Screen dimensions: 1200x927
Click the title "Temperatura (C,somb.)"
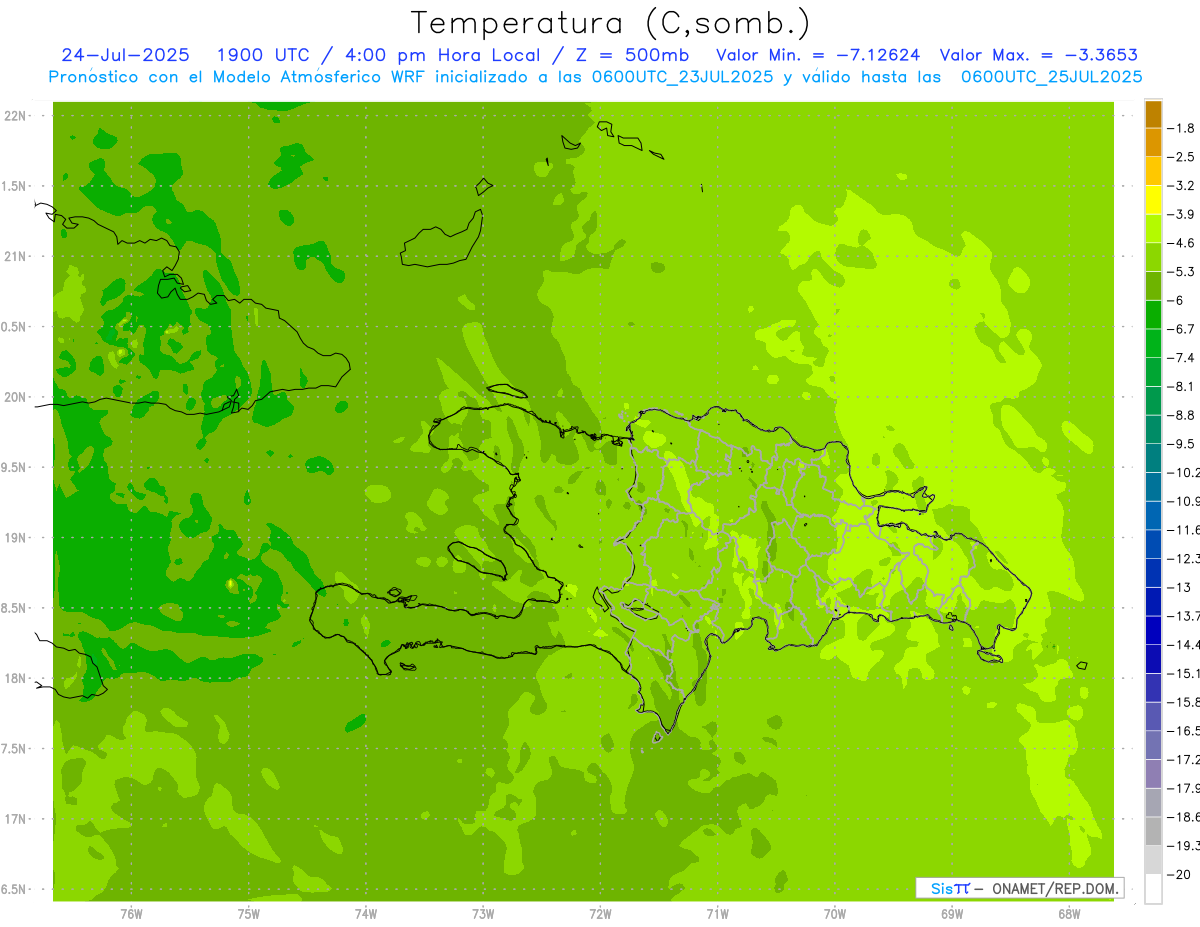coord(610,23)
